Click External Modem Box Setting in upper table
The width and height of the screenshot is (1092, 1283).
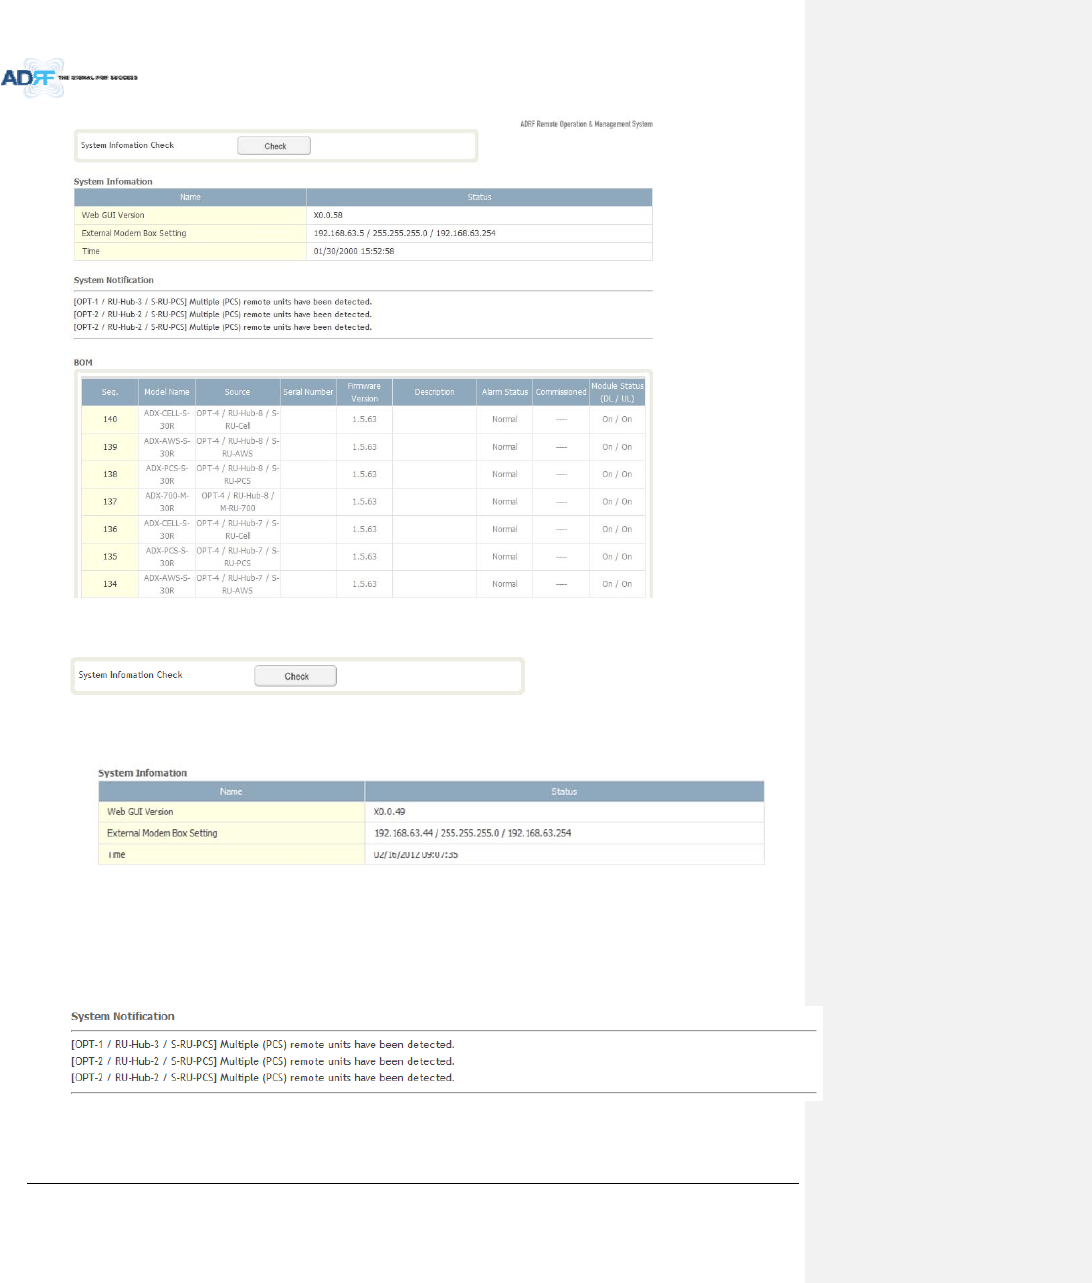pos(134,233)
